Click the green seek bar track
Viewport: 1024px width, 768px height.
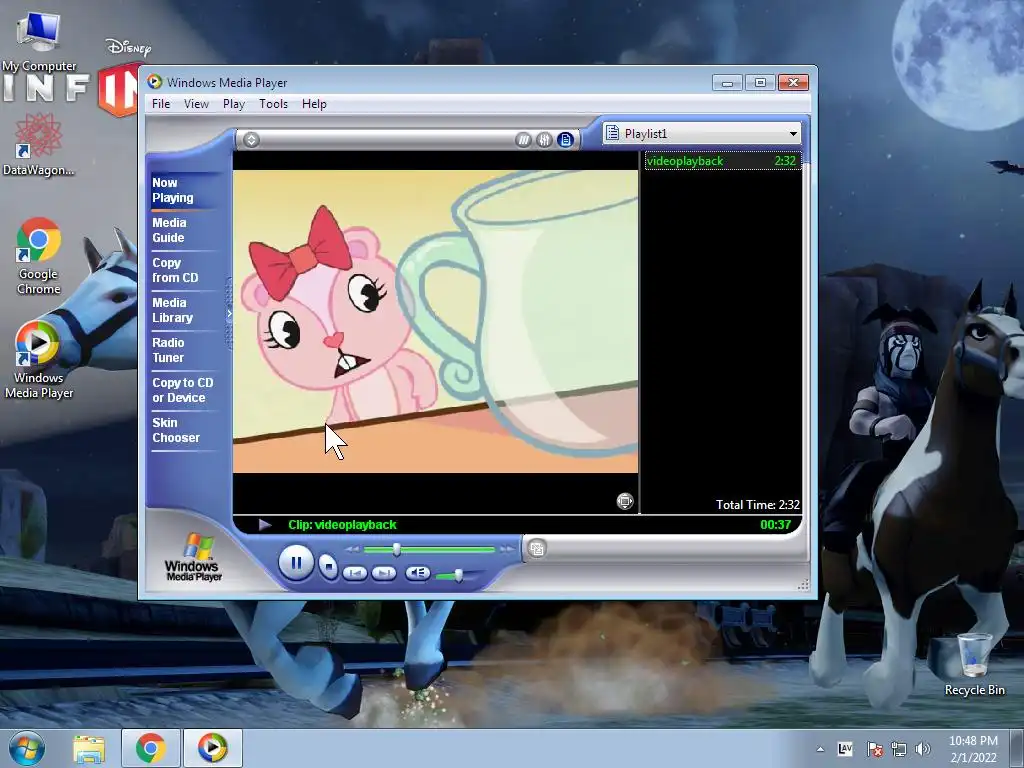(x=429, y=549)
